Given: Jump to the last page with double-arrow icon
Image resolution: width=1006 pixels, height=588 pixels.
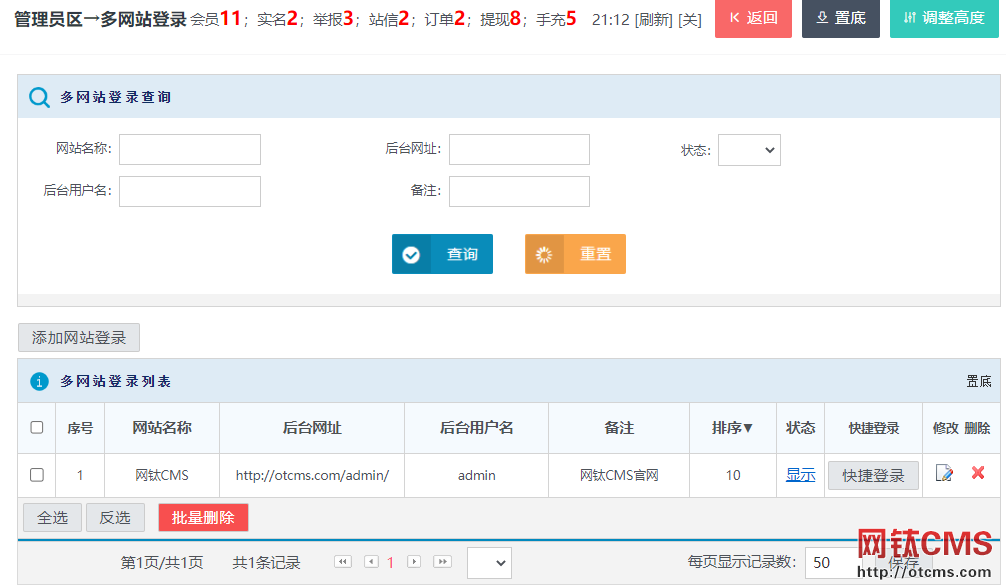Looking at the screenshot, I should 442,563.
